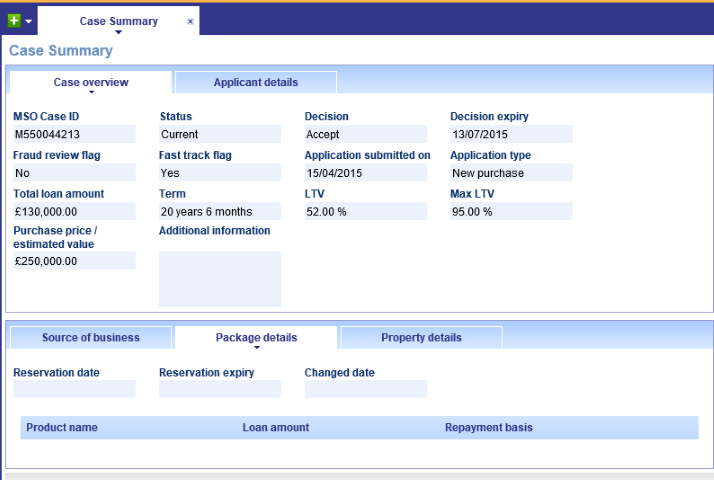
Task: Click the Application type field
Action: pos(511,173)
